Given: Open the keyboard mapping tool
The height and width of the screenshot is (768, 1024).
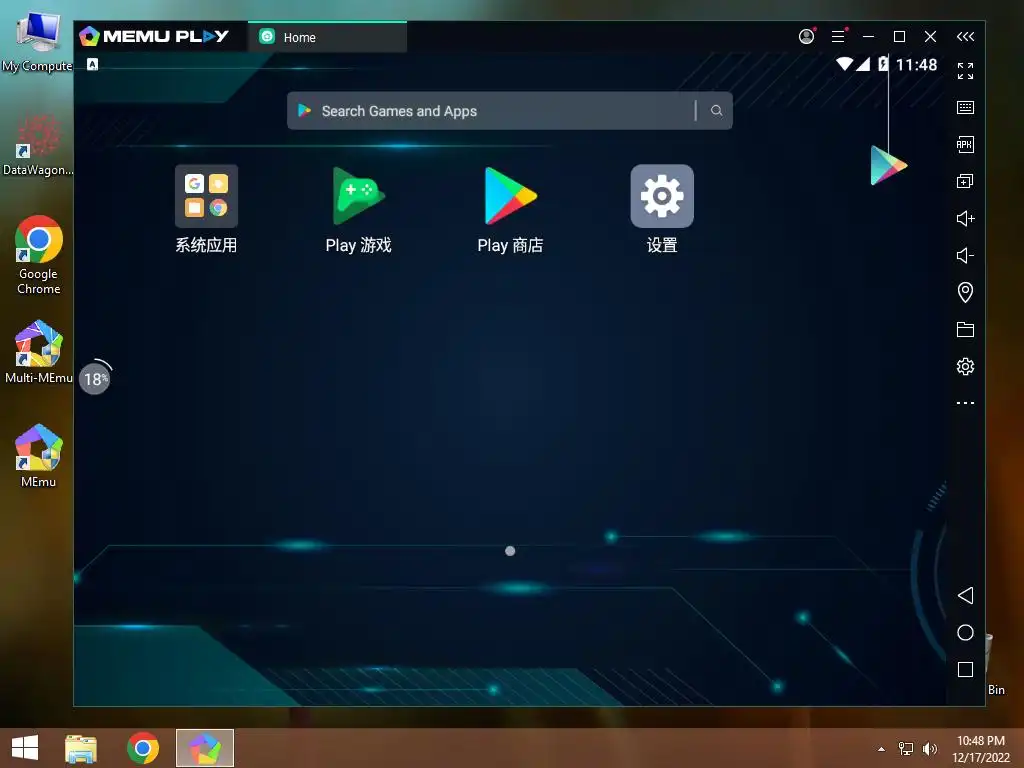Looking at the screenshot, I should point(965,108).
